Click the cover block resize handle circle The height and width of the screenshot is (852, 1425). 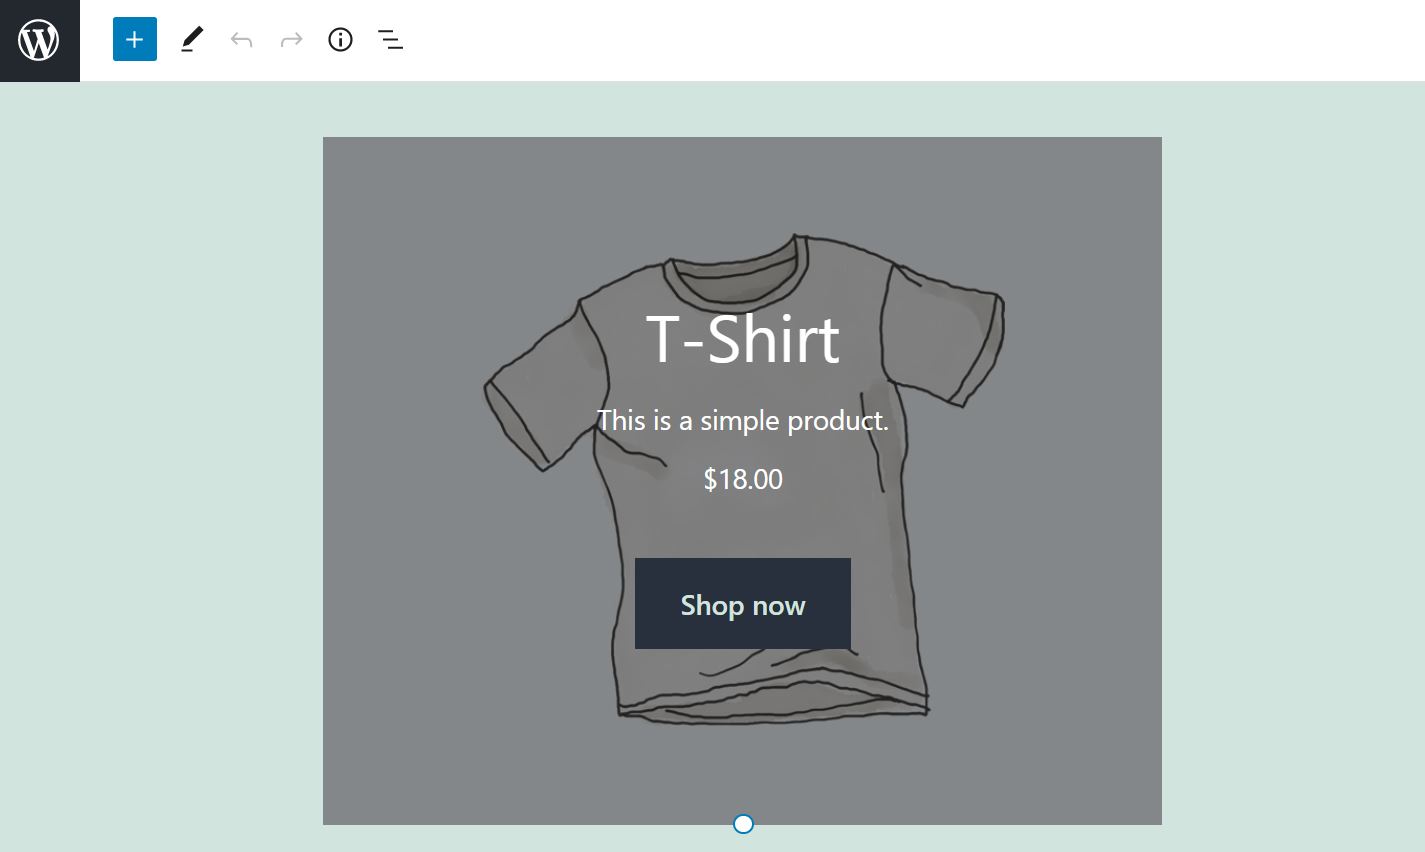click(x=742, y=823)
